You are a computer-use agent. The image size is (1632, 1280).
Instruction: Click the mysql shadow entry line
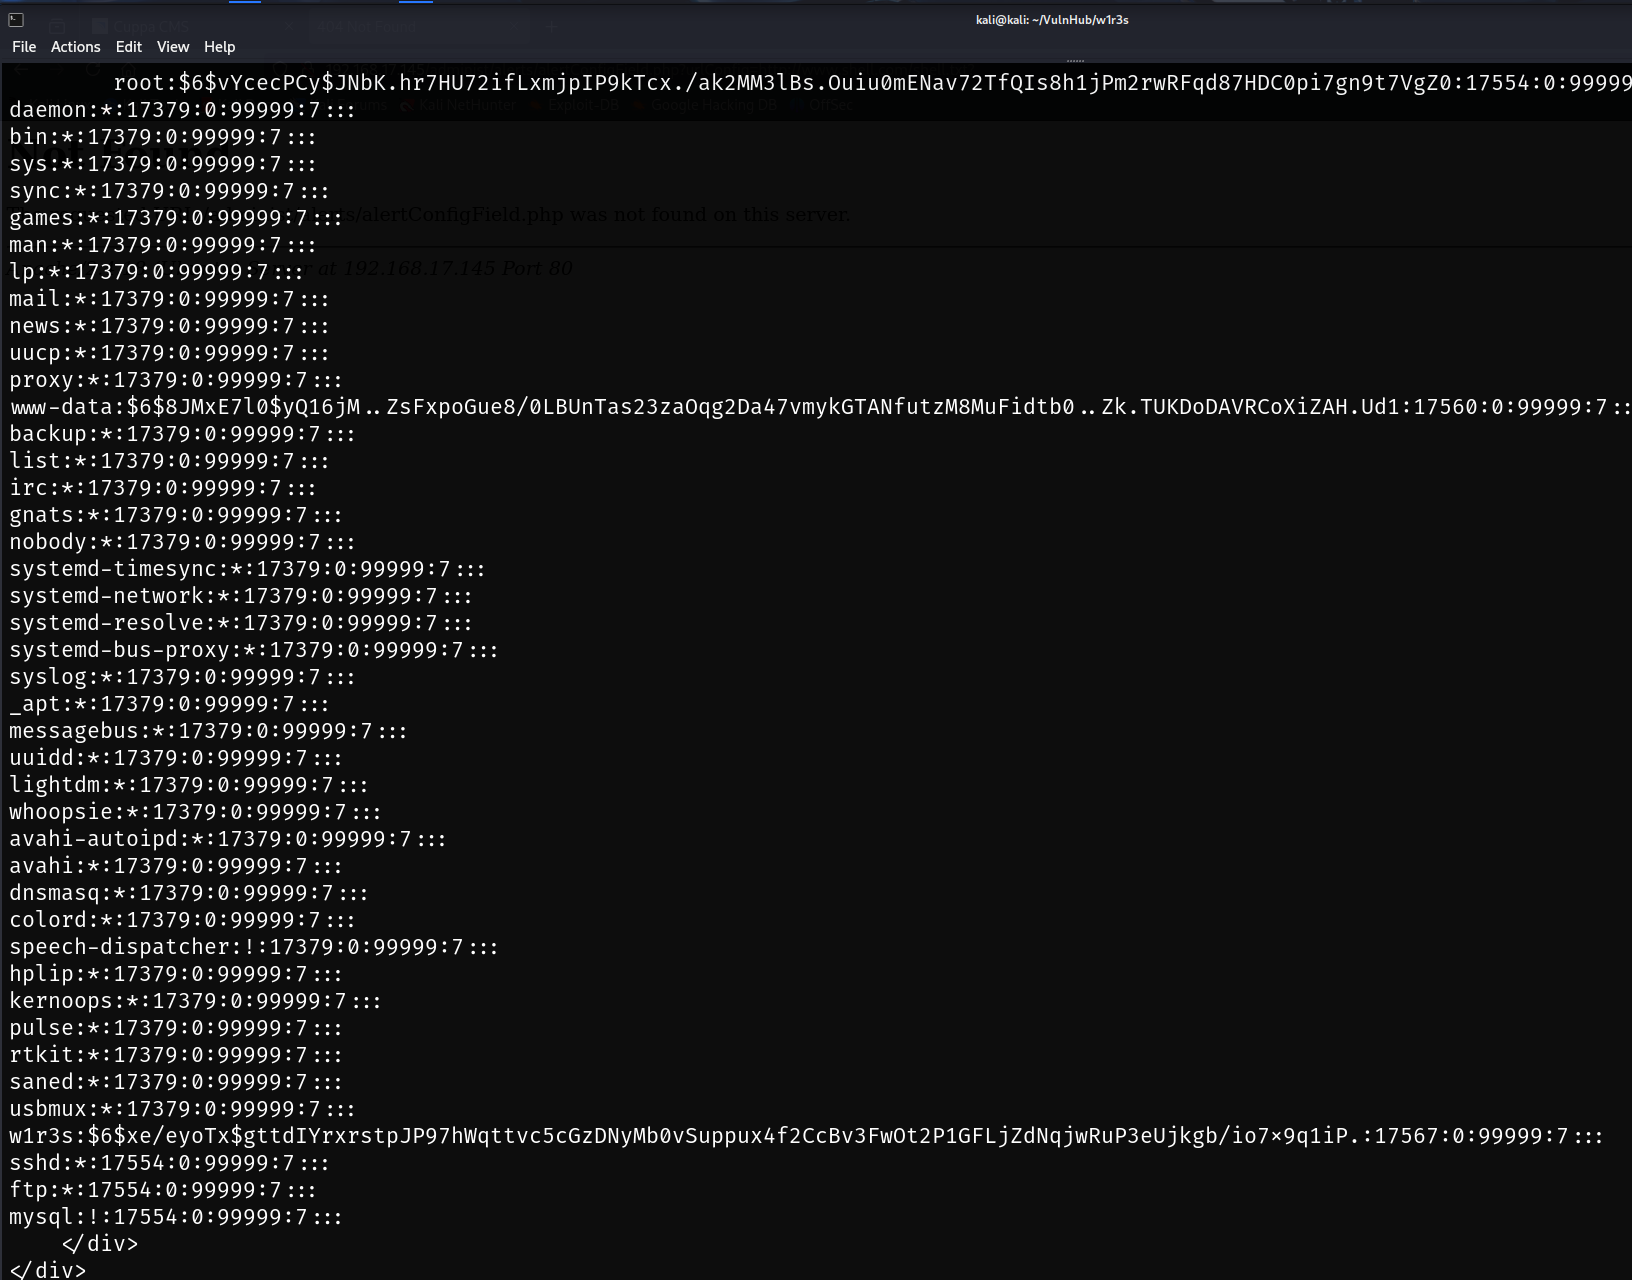[x=175, y=1217]
